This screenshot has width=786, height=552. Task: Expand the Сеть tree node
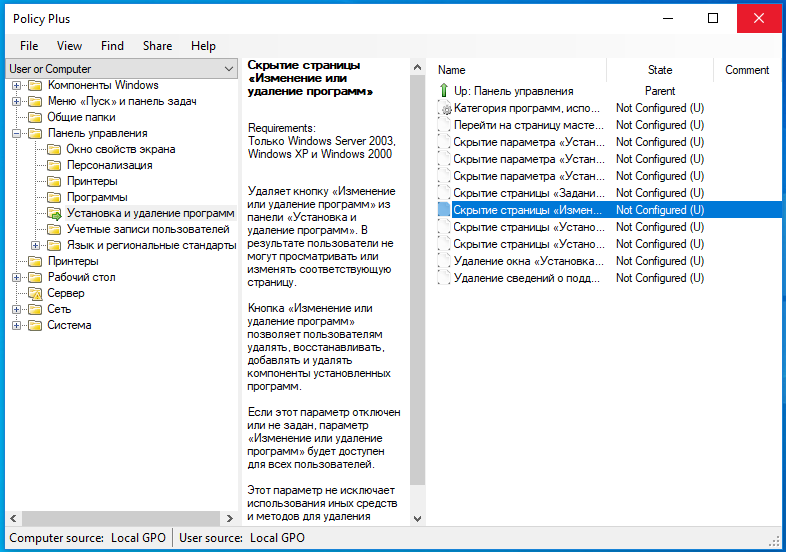[17, 310]
